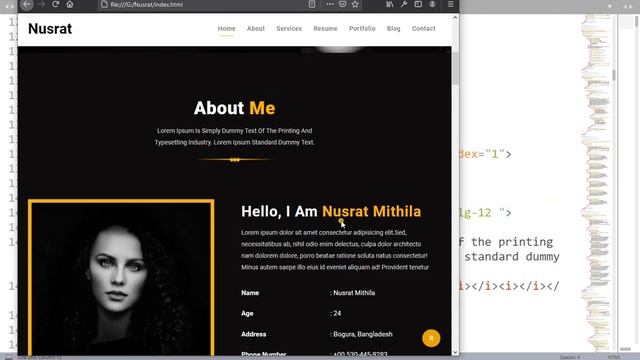
Task: Open the Firefox hamburger menu
Action: pyautogui.click(x=451, y=4)
